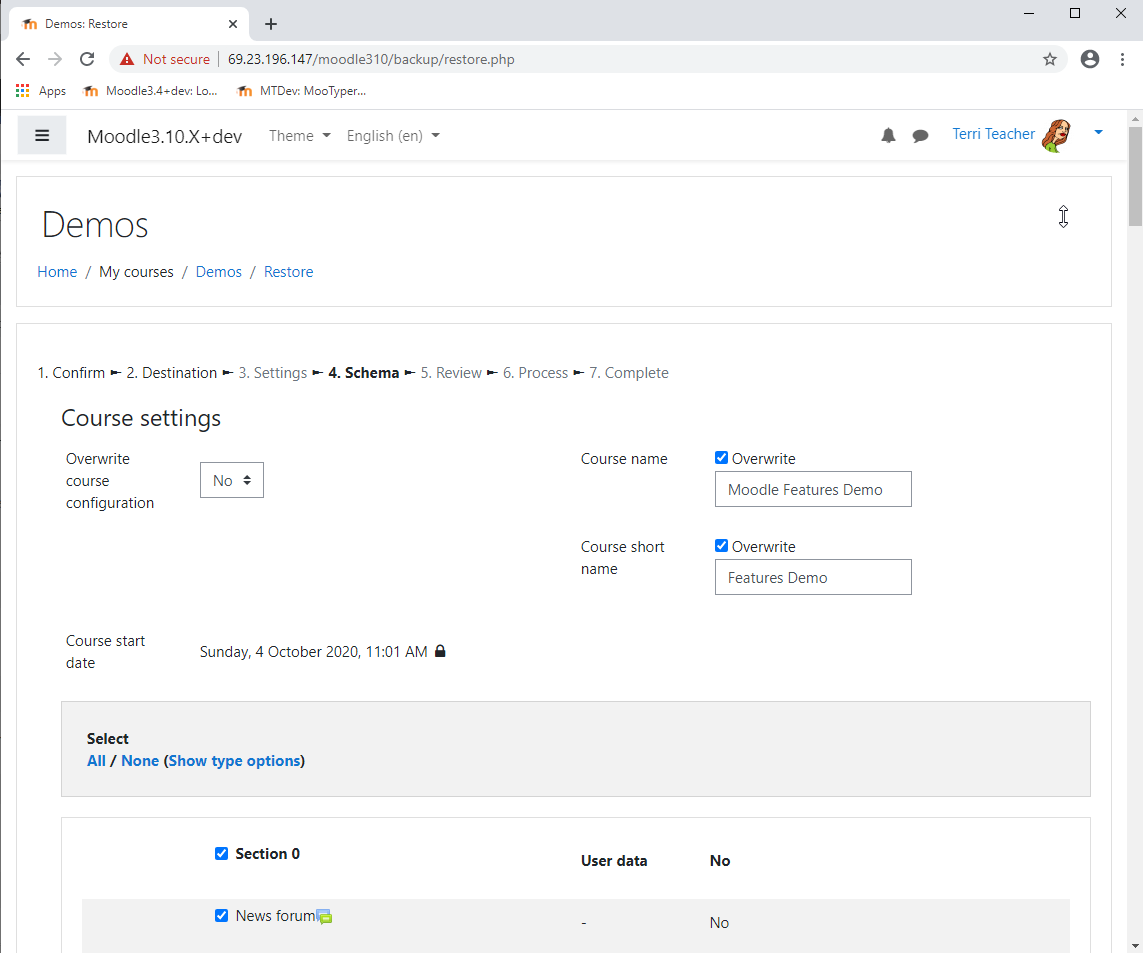Open the Chrome three-dot menu

[x=1122, y=59]
